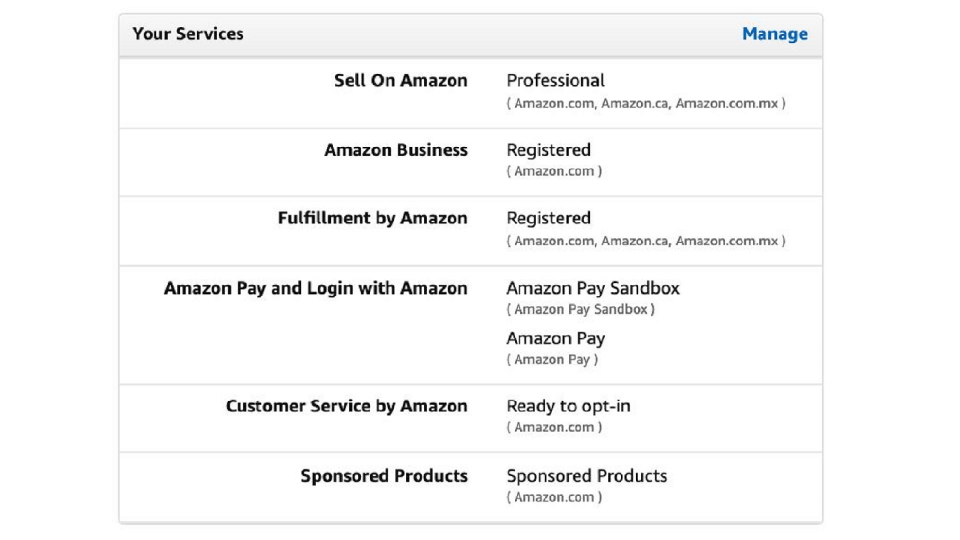Click the Amazon Business label
Screen dimensions: 960x540
click(x=395, y=150)
